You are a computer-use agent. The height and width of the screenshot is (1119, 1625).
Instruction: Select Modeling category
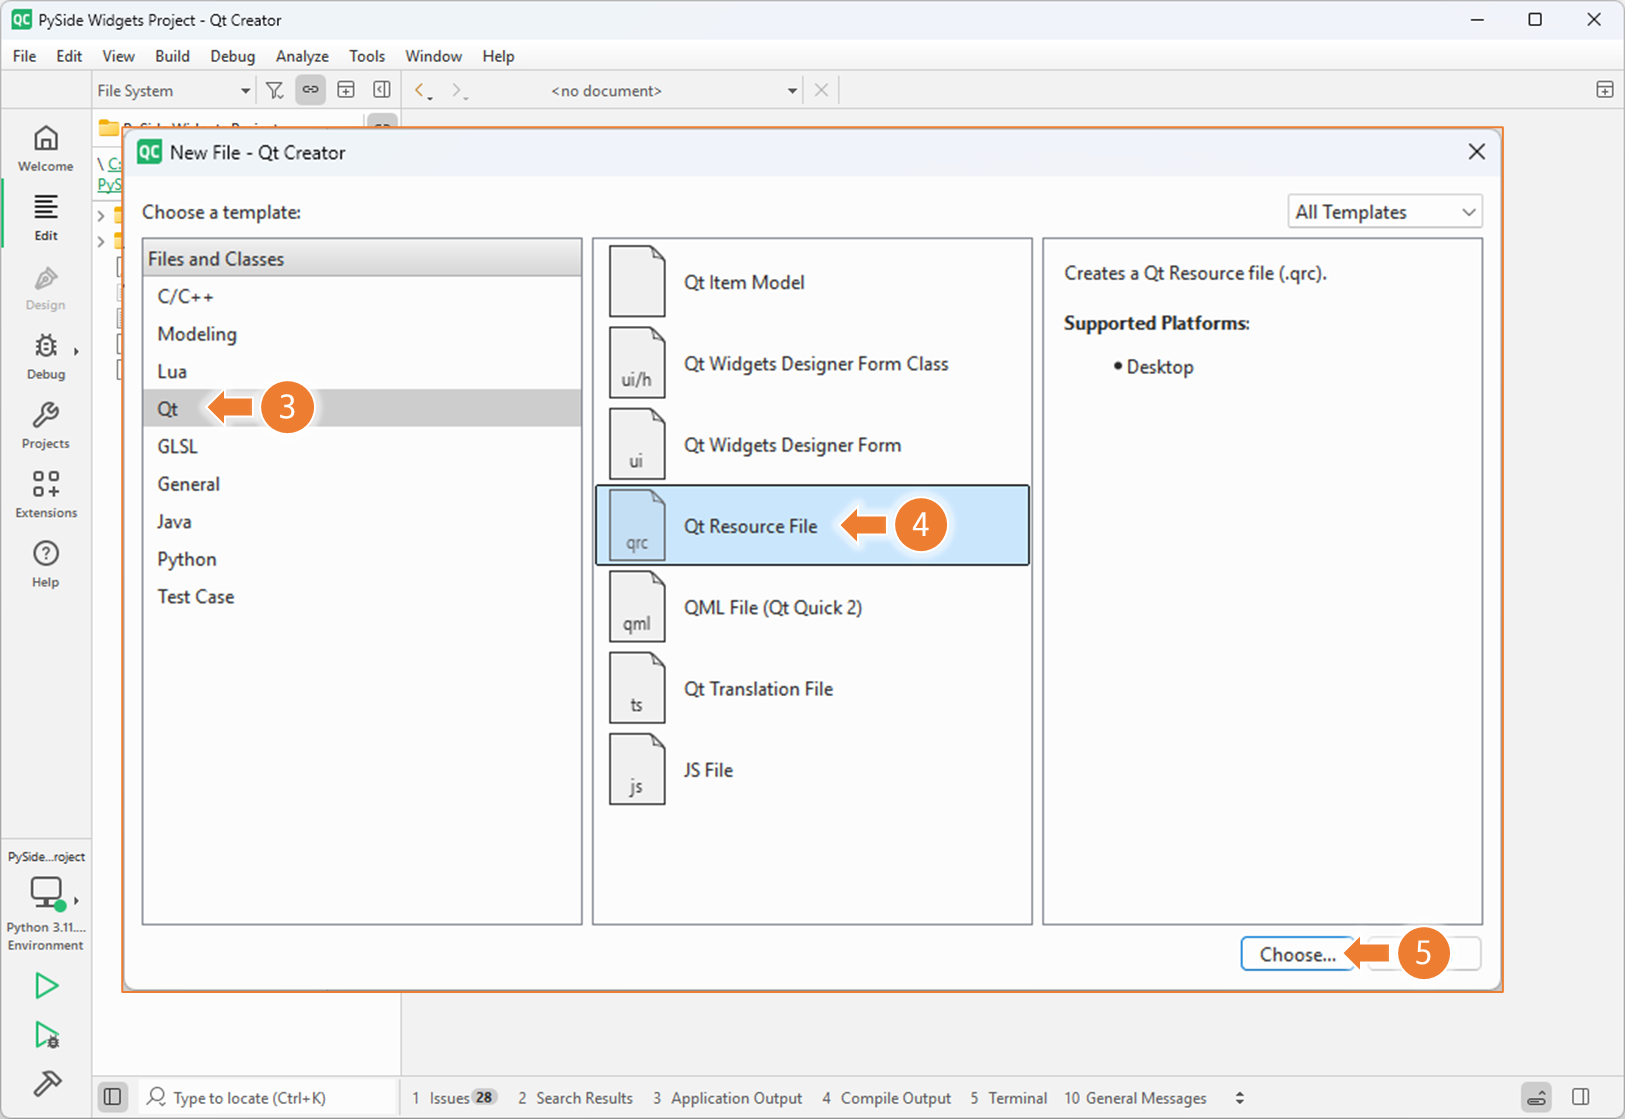[x=362, y=334]
